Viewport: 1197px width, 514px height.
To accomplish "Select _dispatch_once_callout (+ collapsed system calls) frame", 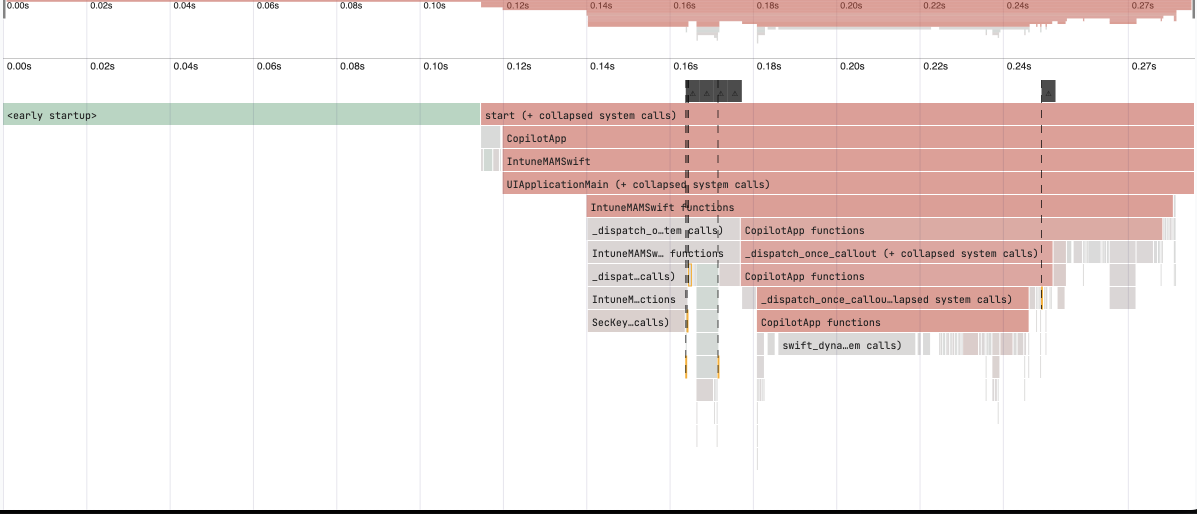I will (x=896, y=253).
